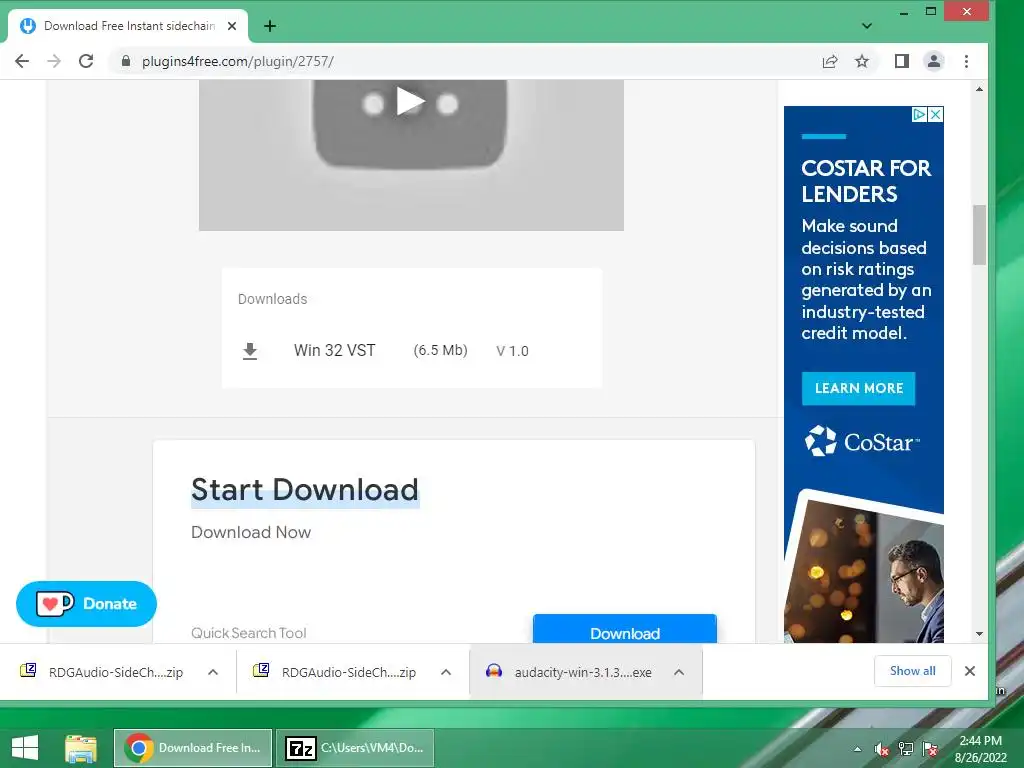Share this page icon

coord(830,61)
